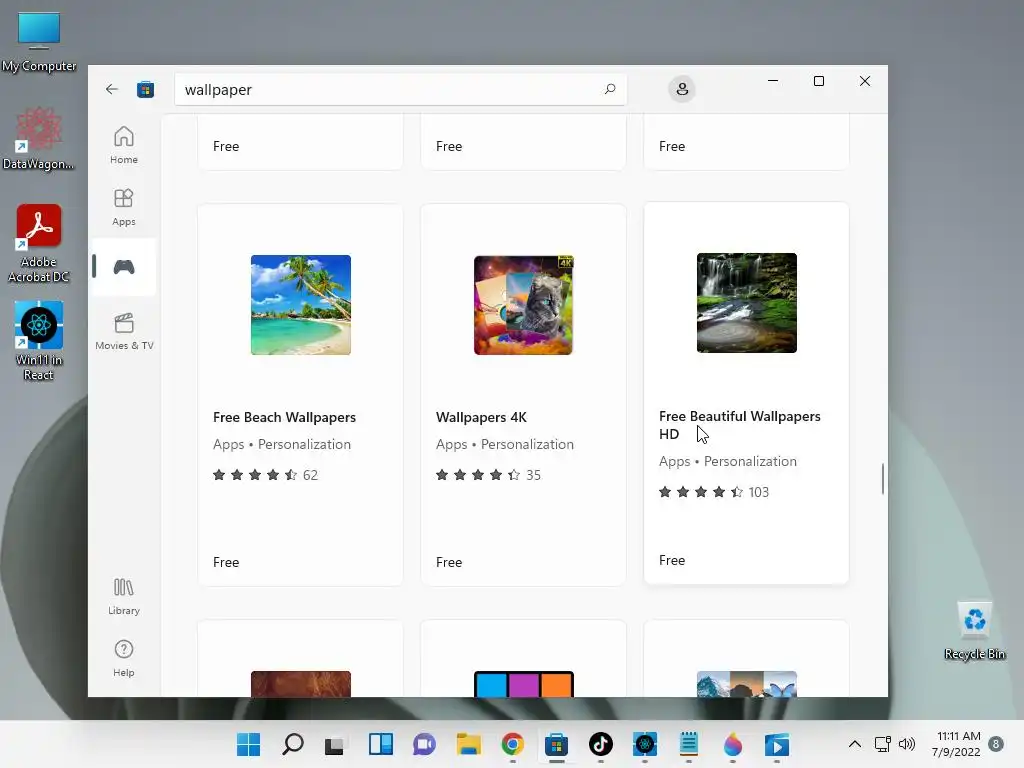Open the Apps section in sidebar
Screen dimensions: 1024x768
123,207
